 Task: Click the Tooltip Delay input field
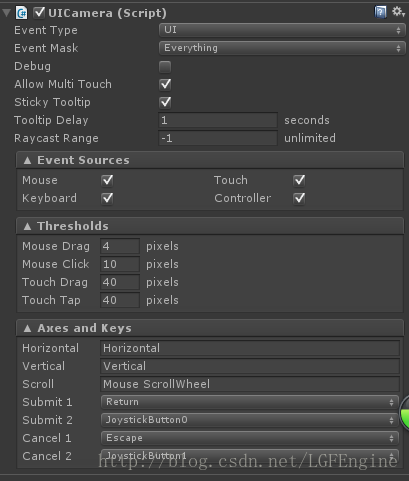[x=218, y=120]
